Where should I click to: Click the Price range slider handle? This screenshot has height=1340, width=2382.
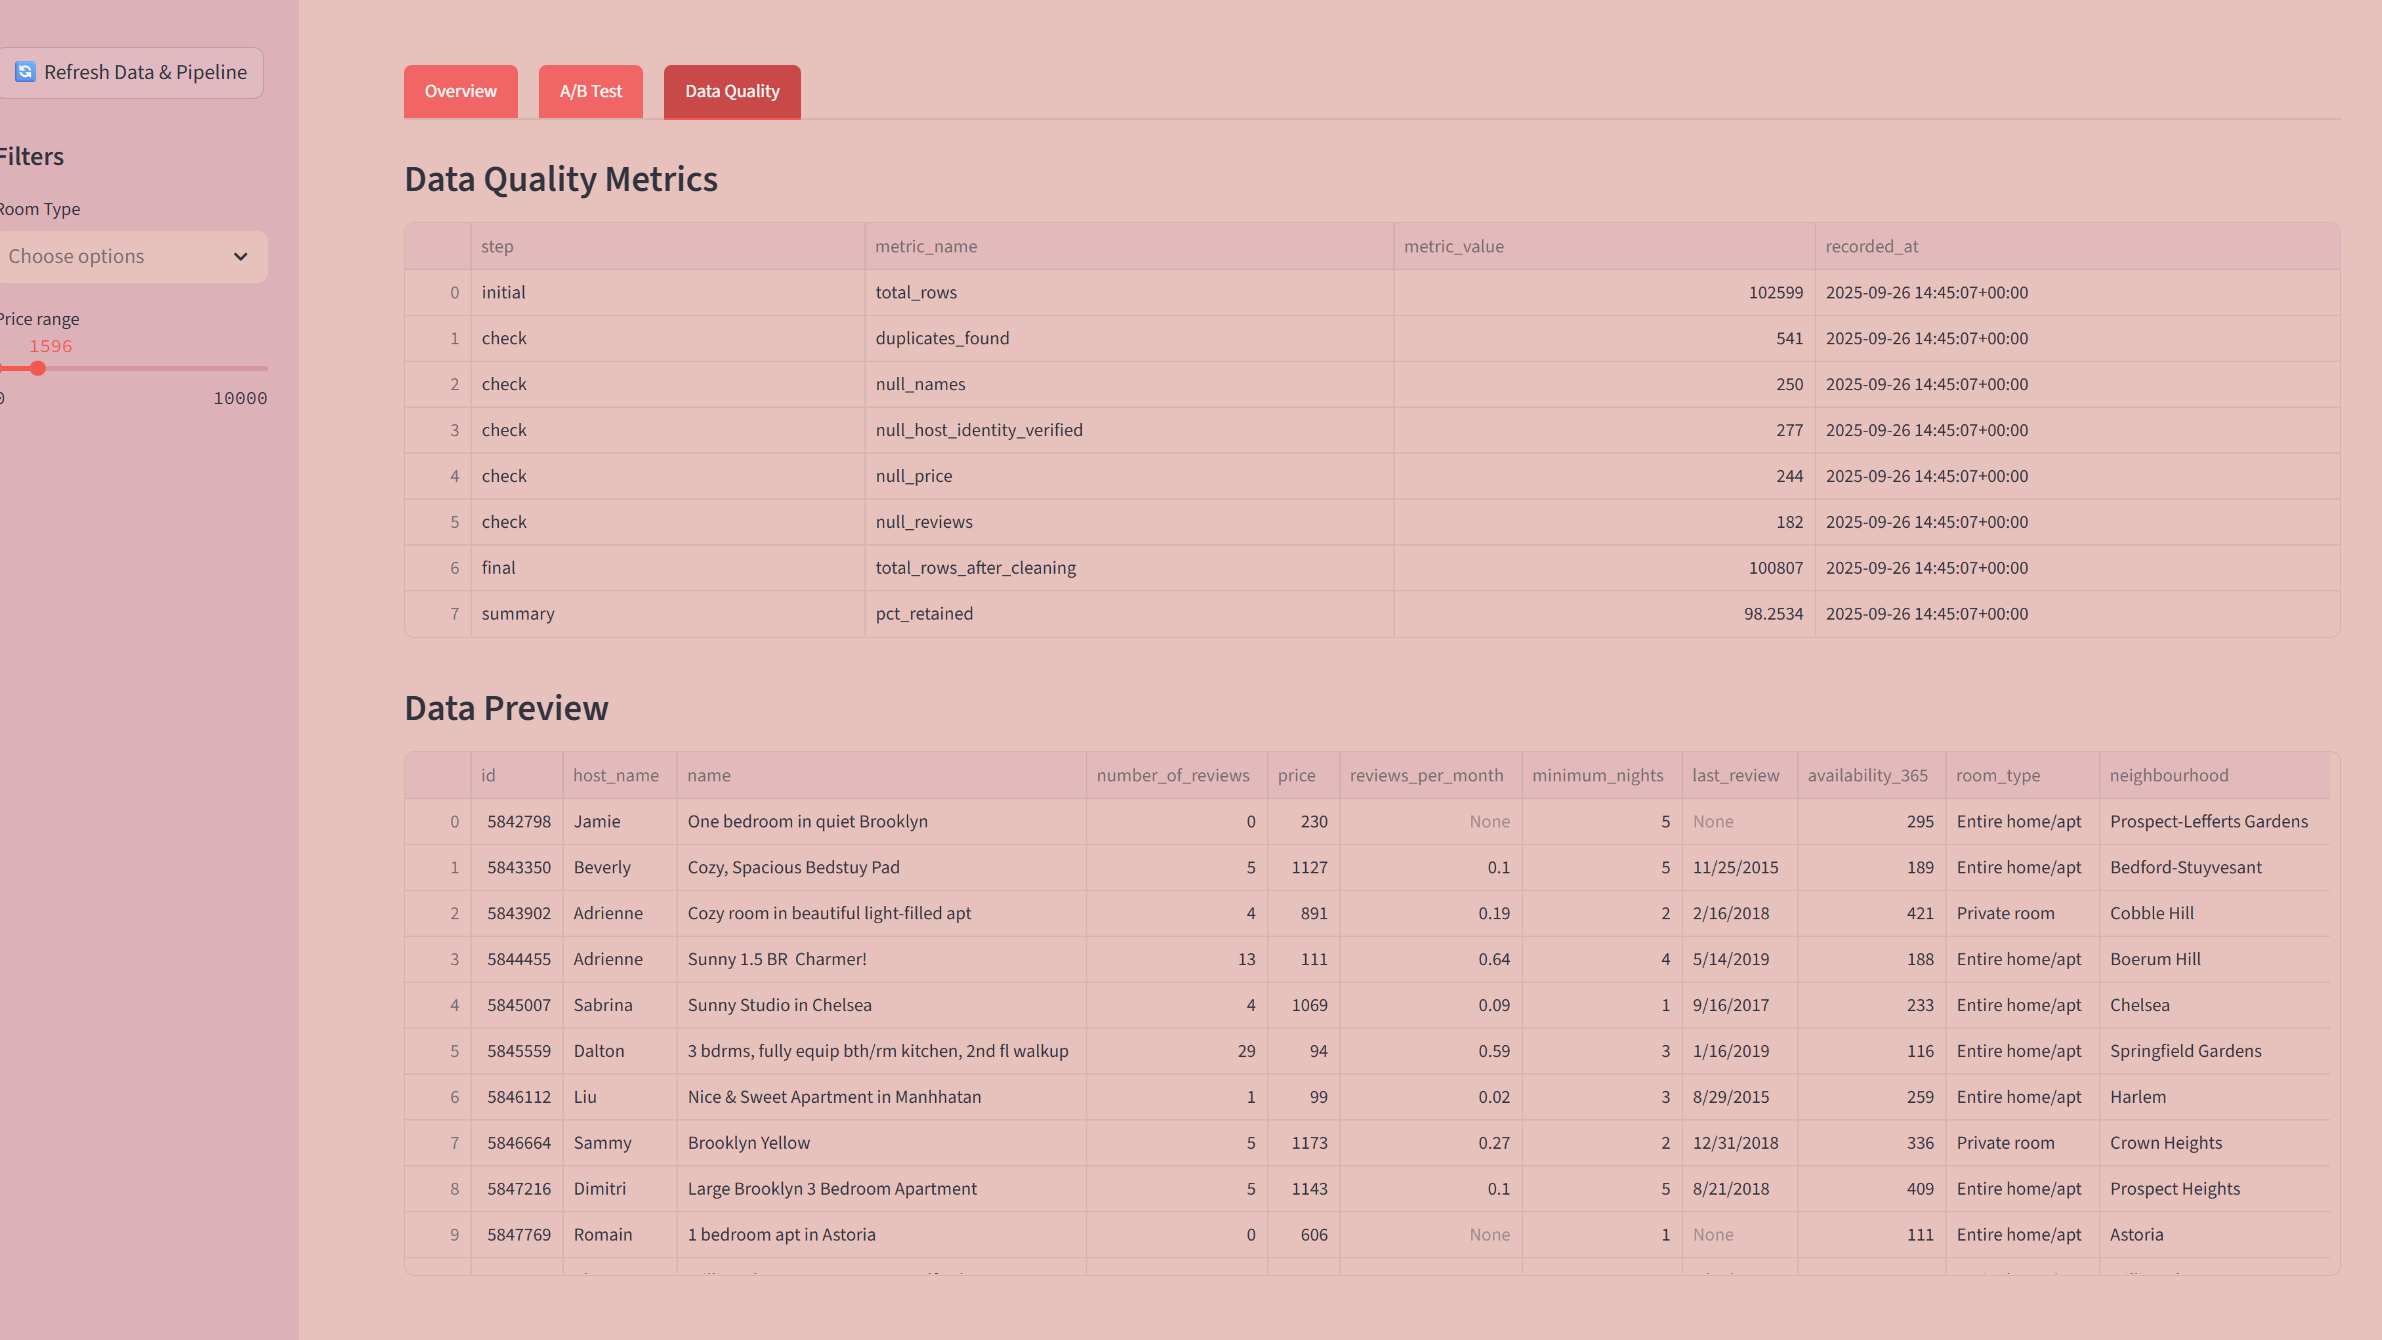pos(38,368)
